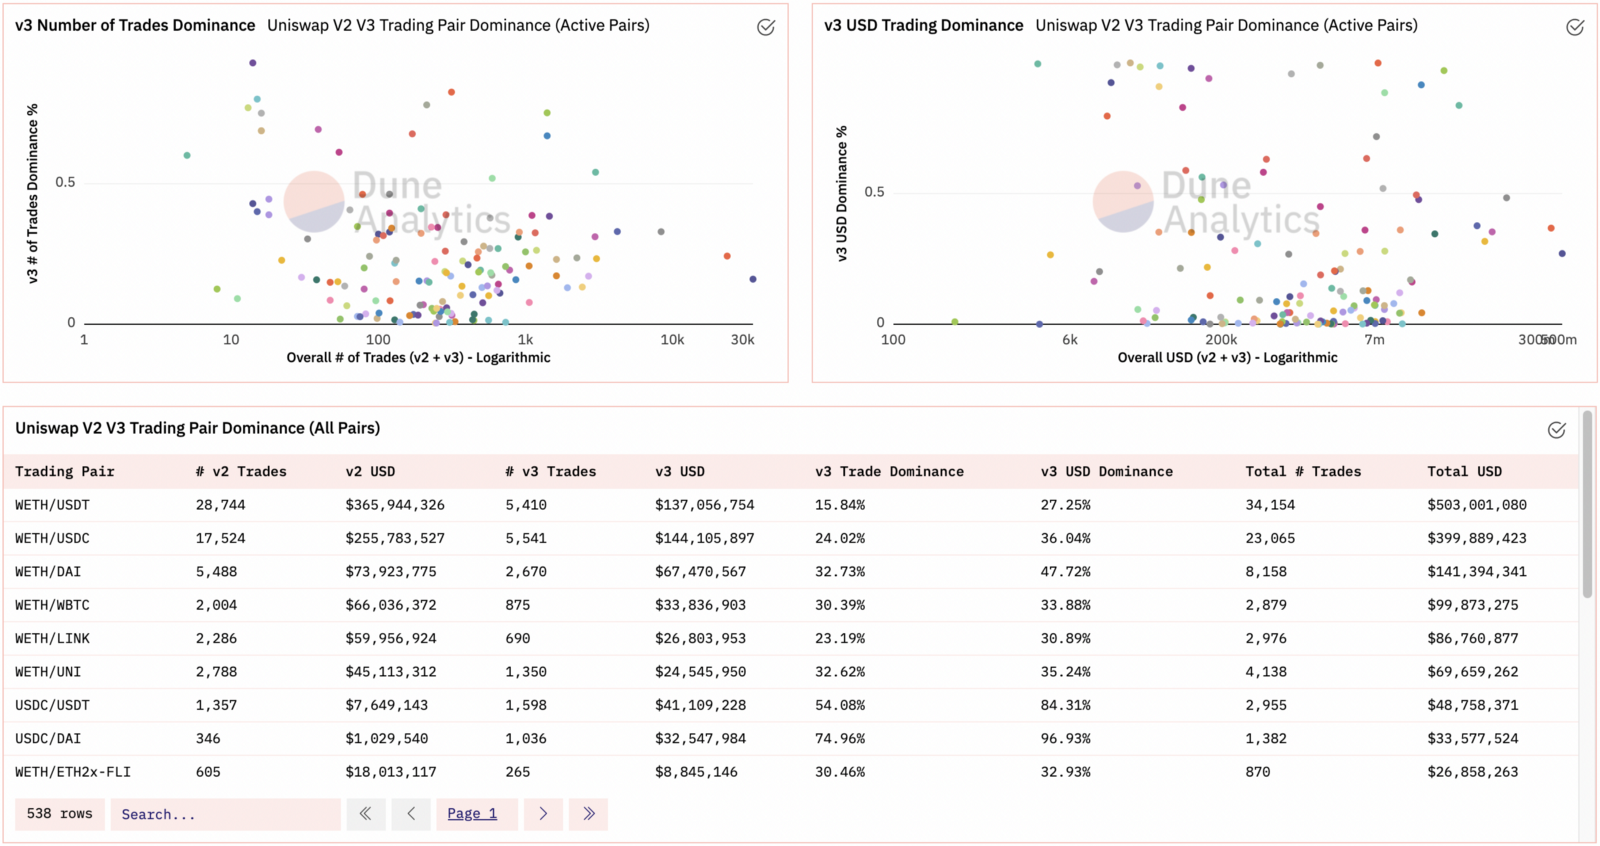Select the WETH/USDC row cell

pyautogui.click(x=52, y=538)
